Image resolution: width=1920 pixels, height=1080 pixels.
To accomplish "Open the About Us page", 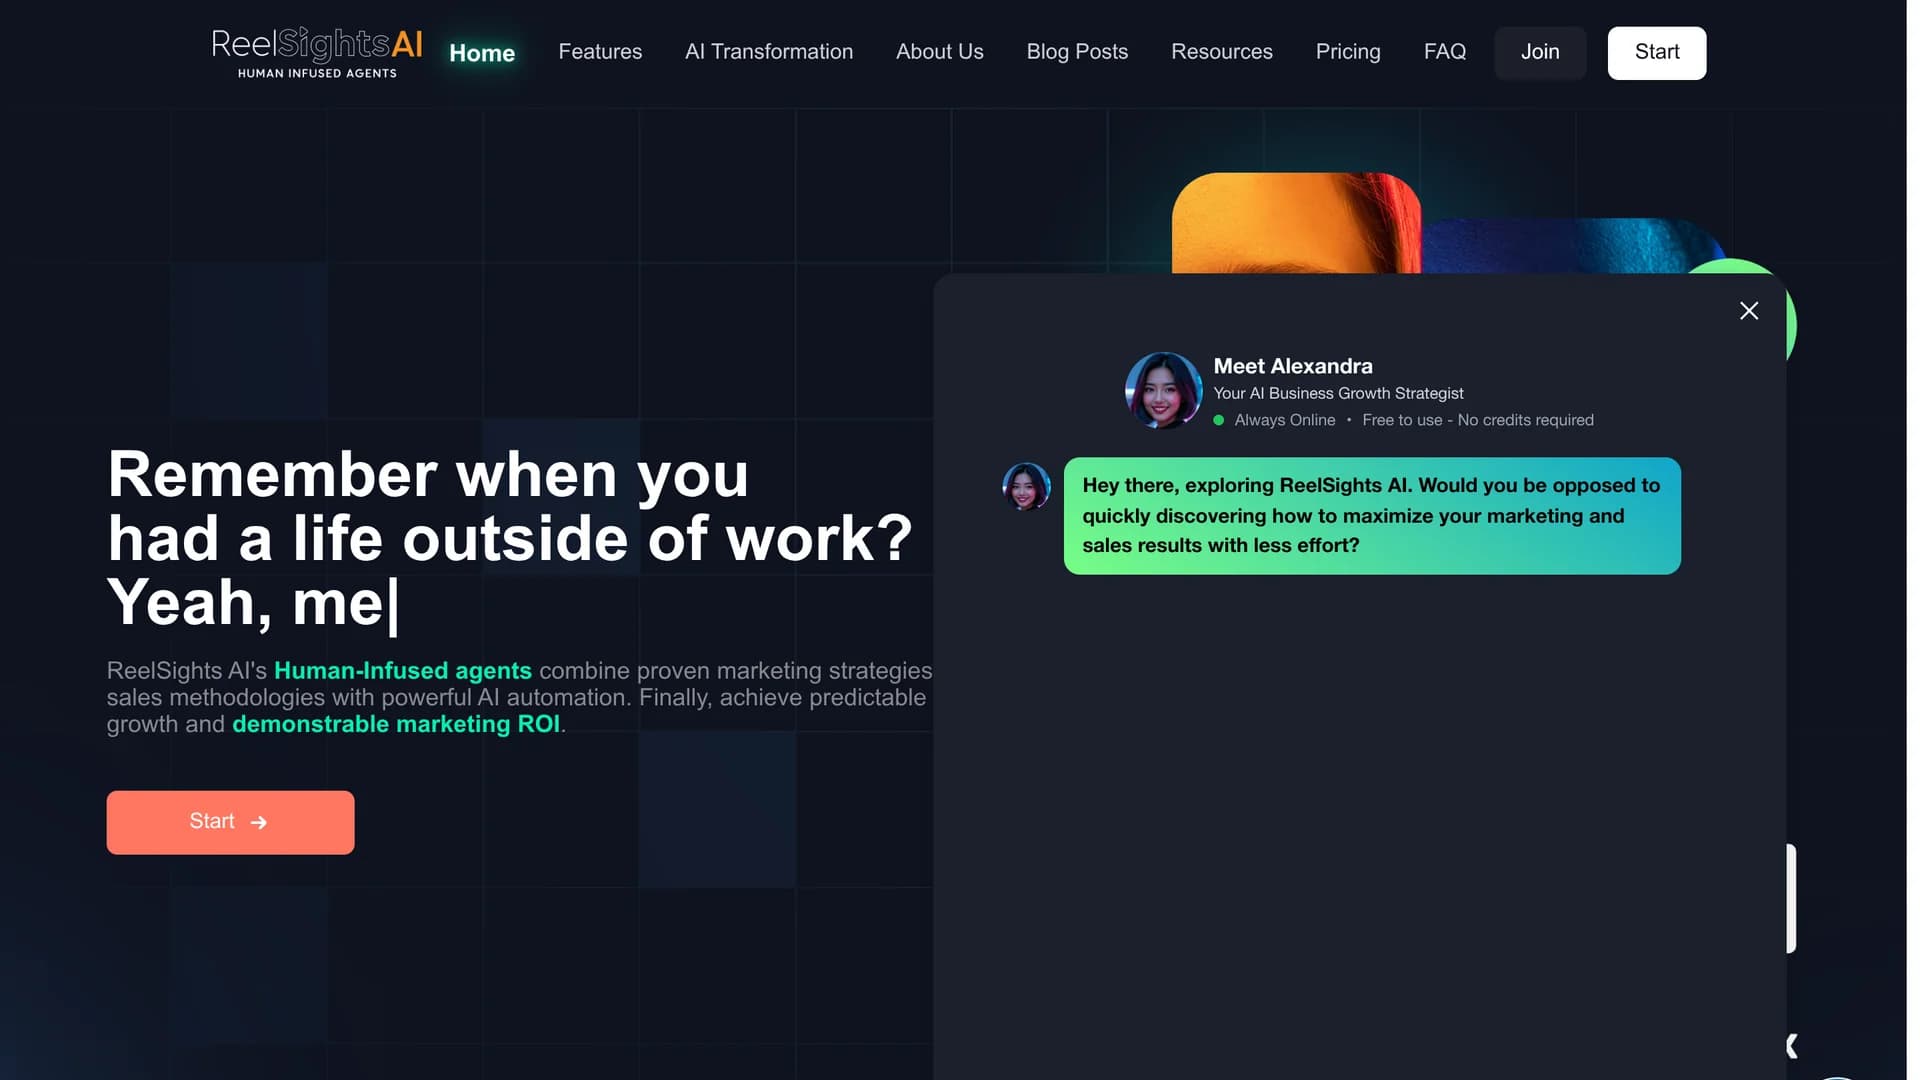I will [x=940, y=52].
